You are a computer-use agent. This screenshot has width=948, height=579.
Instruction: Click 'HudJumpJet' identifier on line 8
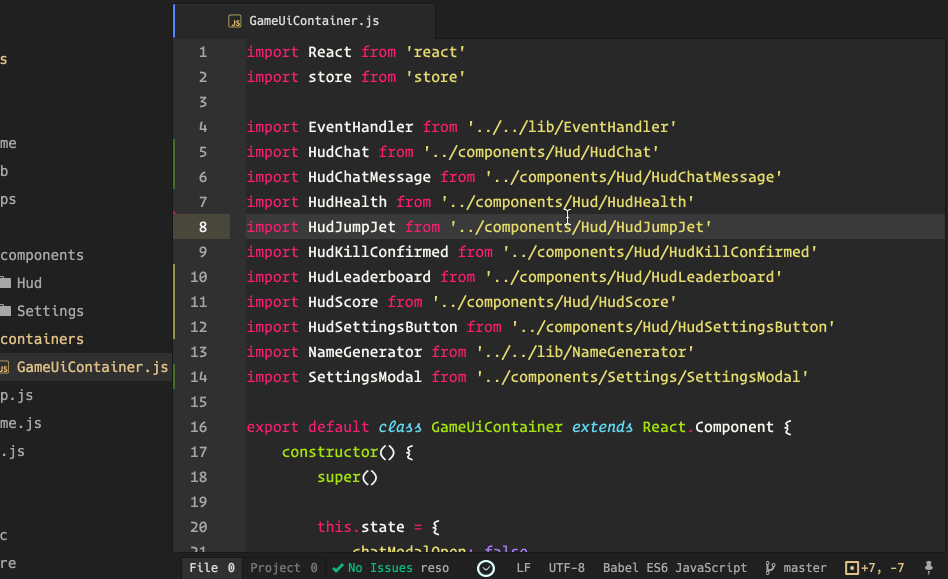coord(352,227)
